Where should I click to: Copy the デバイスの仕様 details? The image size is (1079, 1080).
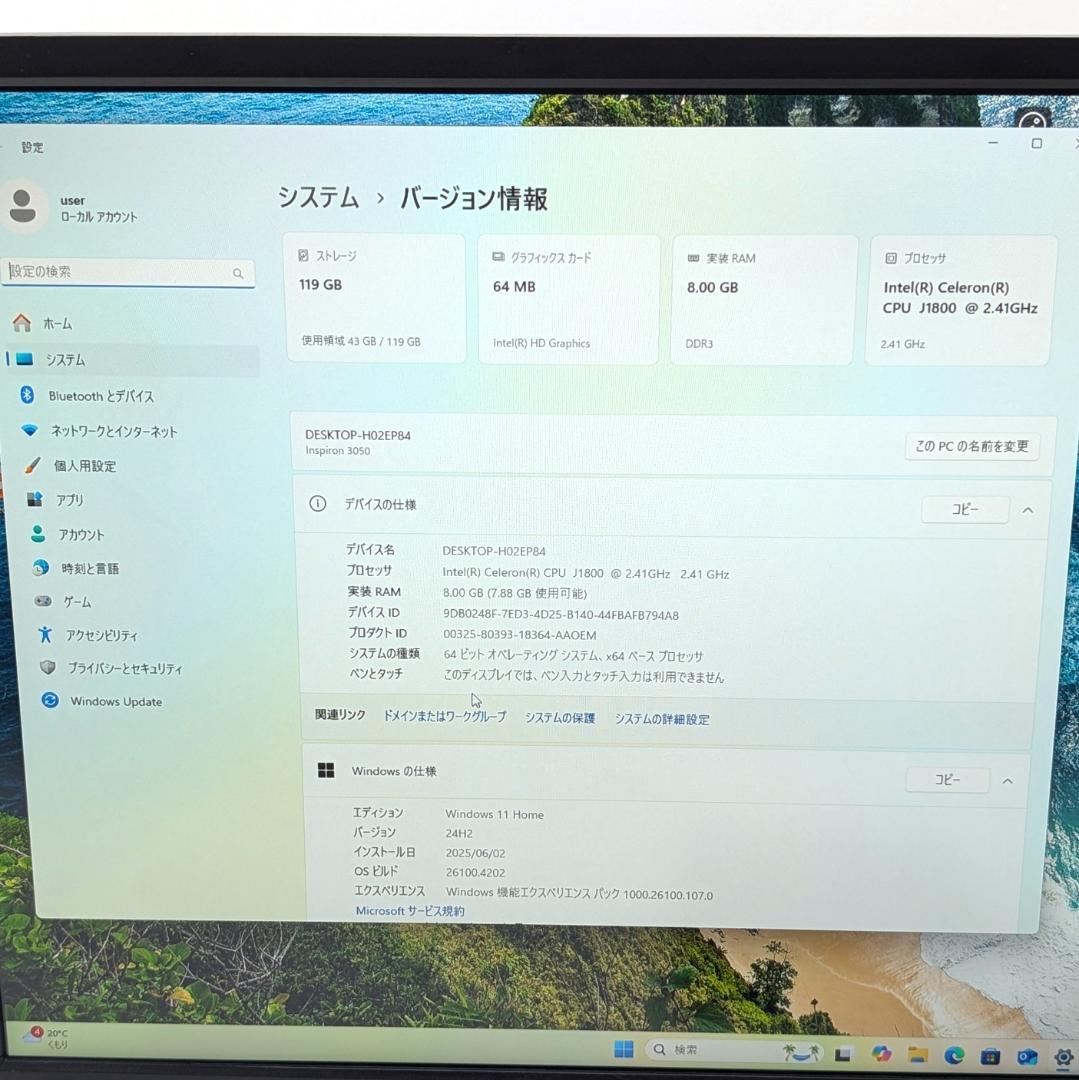(965, 509)
